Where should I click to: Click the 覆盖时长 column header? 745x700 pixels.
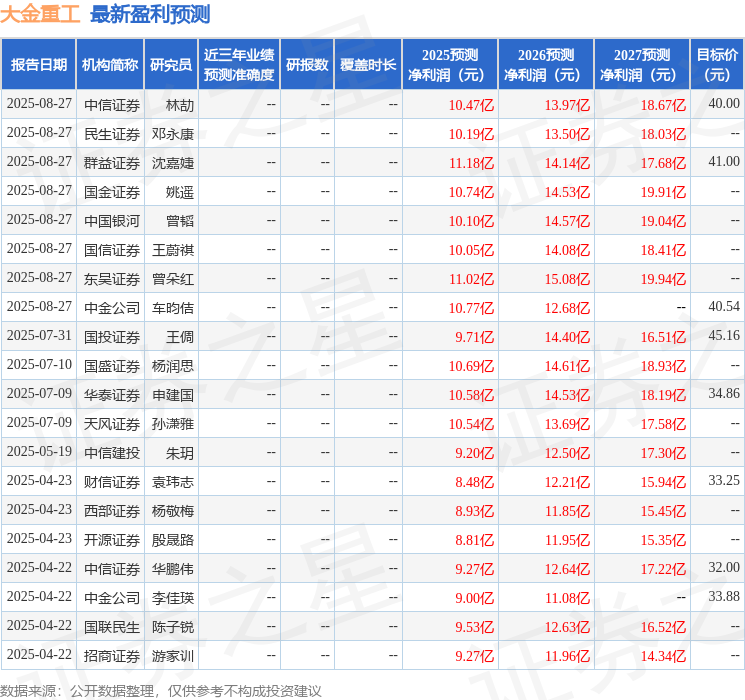pyautogui.click(x=368, y=65)
